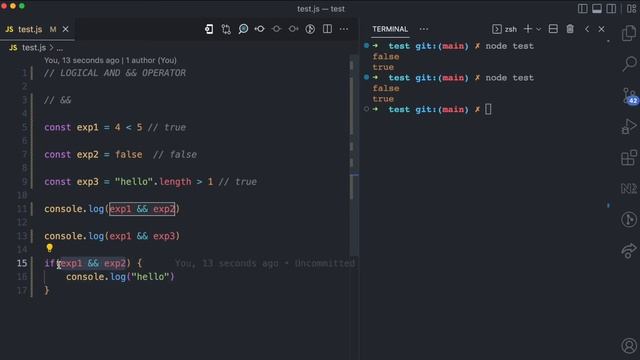This screenshot has width=640, height=360.
Task: Open the Extensions view
Action: tap(629, 158)
